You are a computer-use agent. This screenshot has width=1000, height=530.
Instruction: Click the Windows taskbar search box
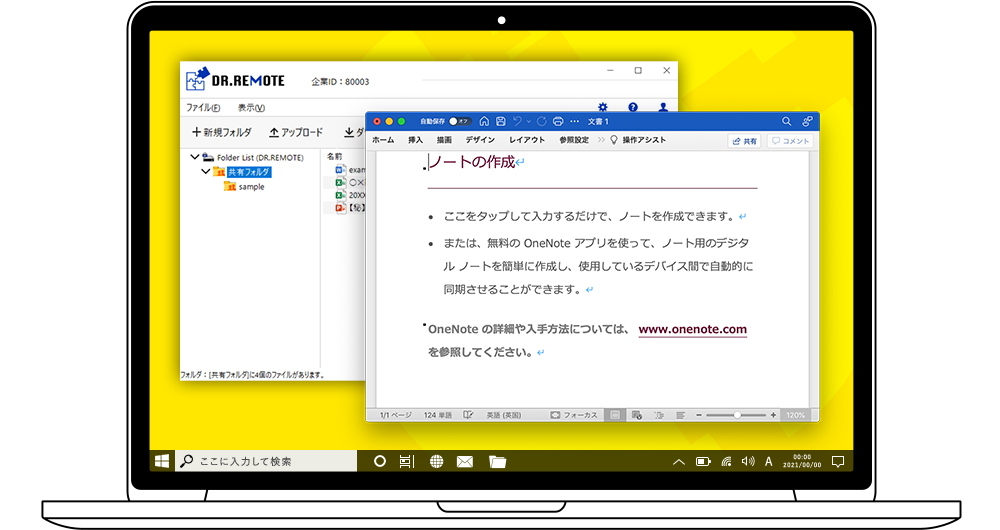coord(267,461)
